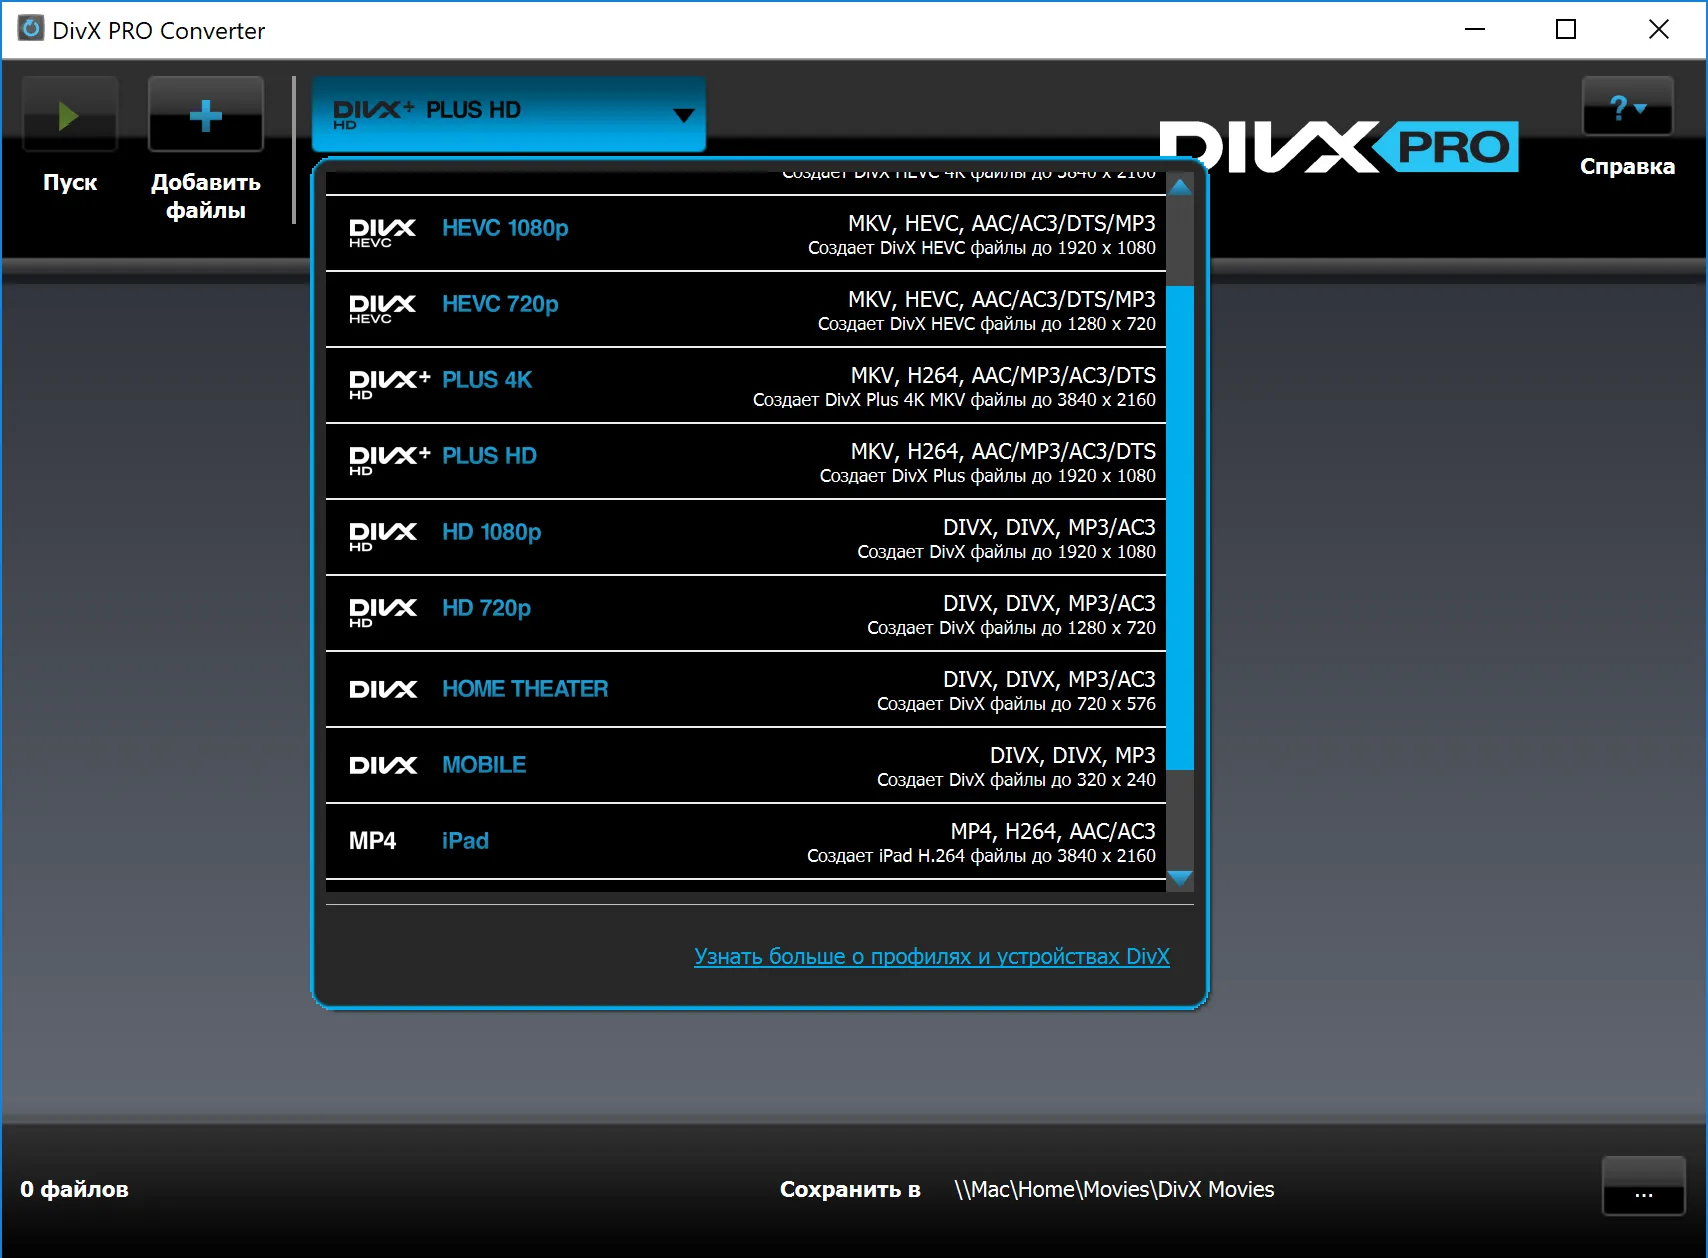Choose the HD 1080p profile
The height and width of the screenshot is (1258, 1708).
pos(746,537)
